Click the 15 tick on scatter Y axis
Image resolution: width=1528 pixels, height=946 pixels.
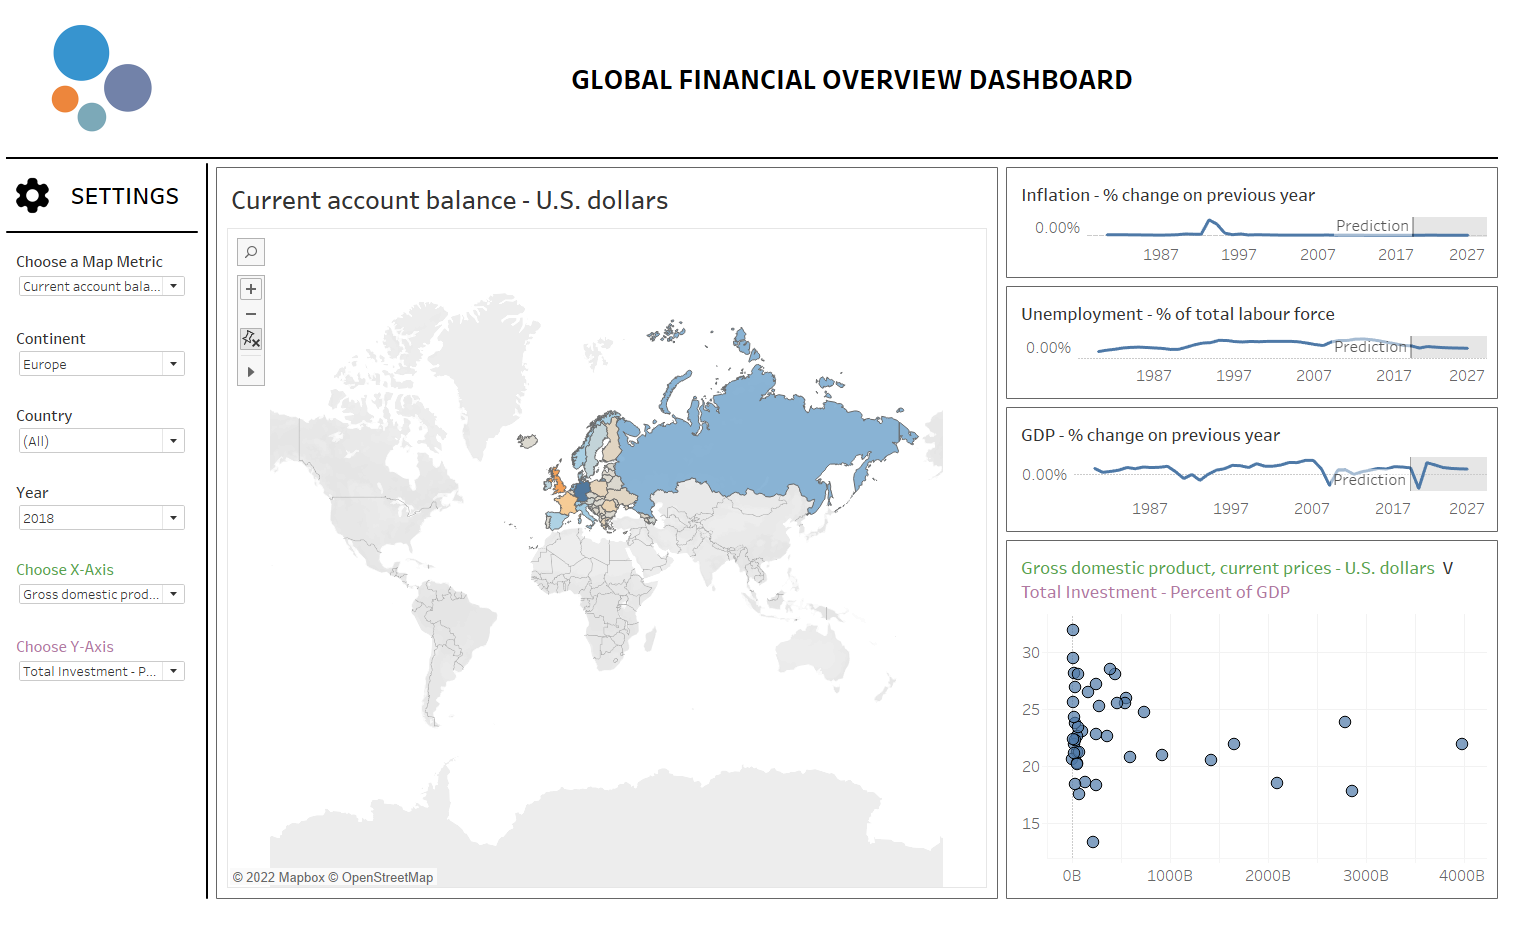coord(1031,824)
